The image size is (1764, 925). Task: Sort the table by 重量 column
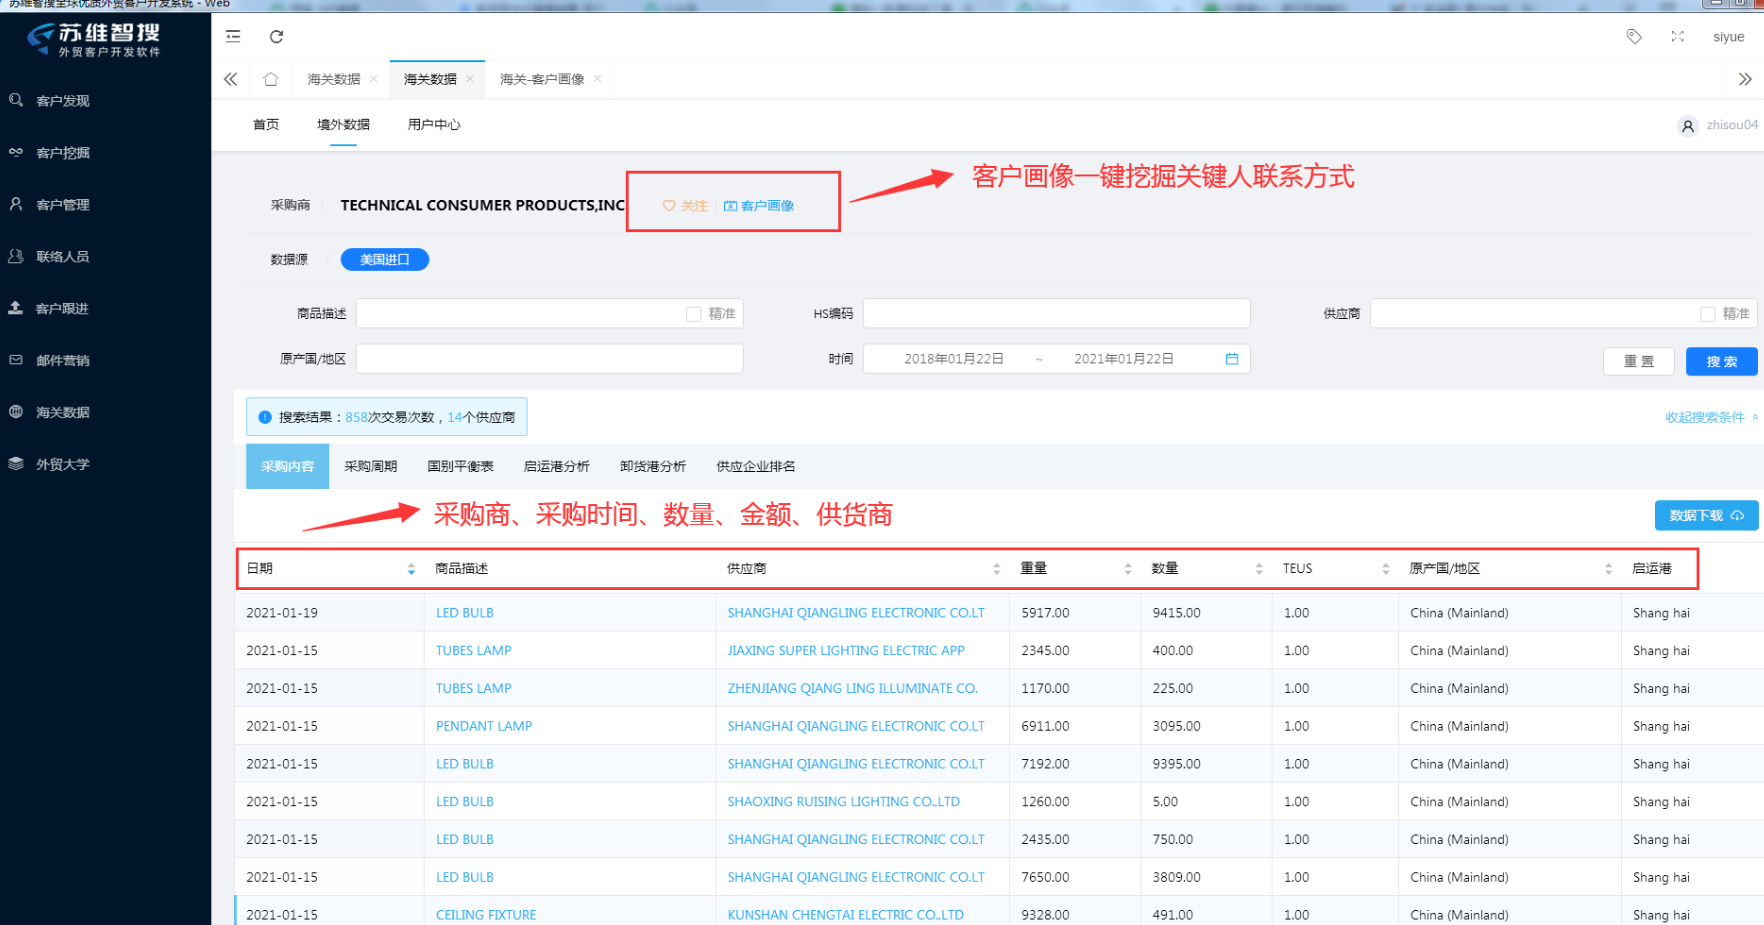coord(1127,569)
